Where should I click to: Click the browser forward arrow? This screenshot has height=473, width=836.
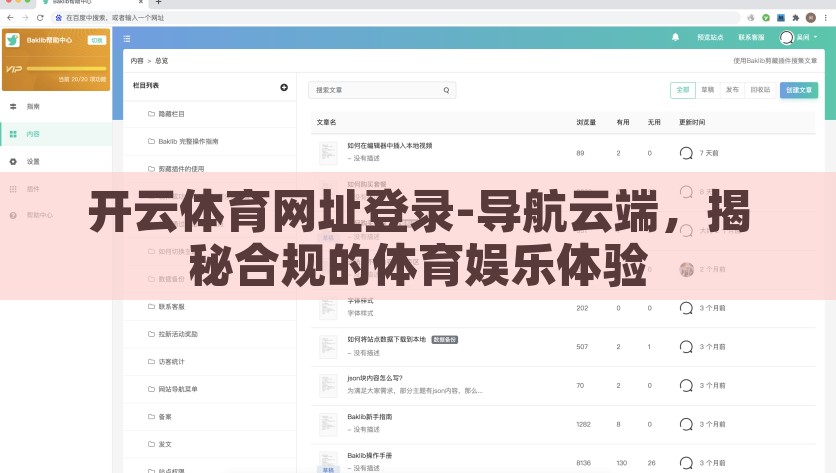(25, 18)
